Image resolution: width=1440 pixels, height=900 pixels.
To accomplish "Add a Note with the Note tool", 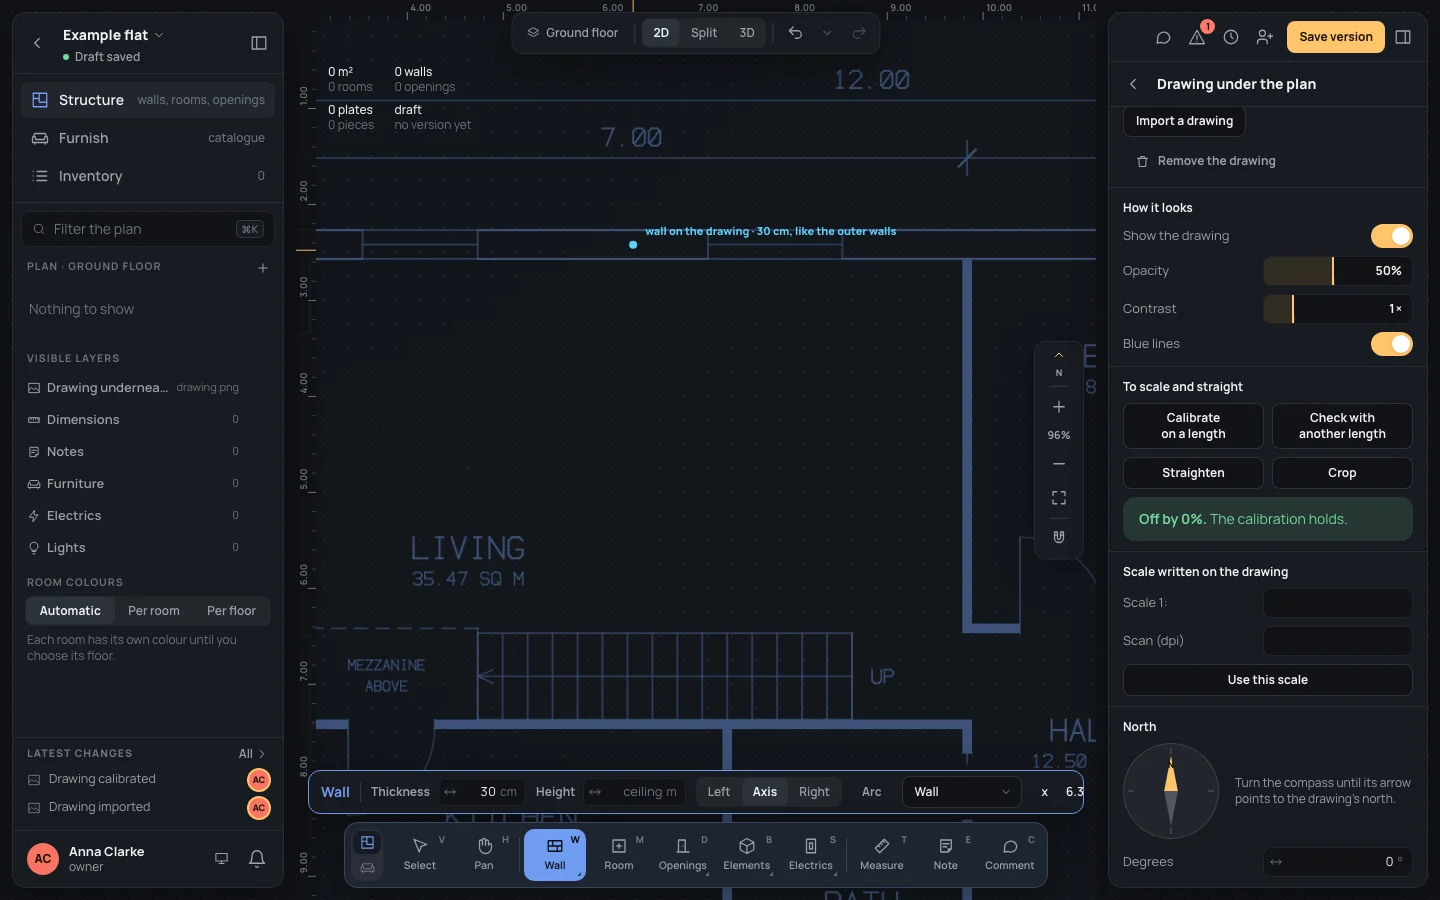I will pyautogui.click(x=946, y=855).
